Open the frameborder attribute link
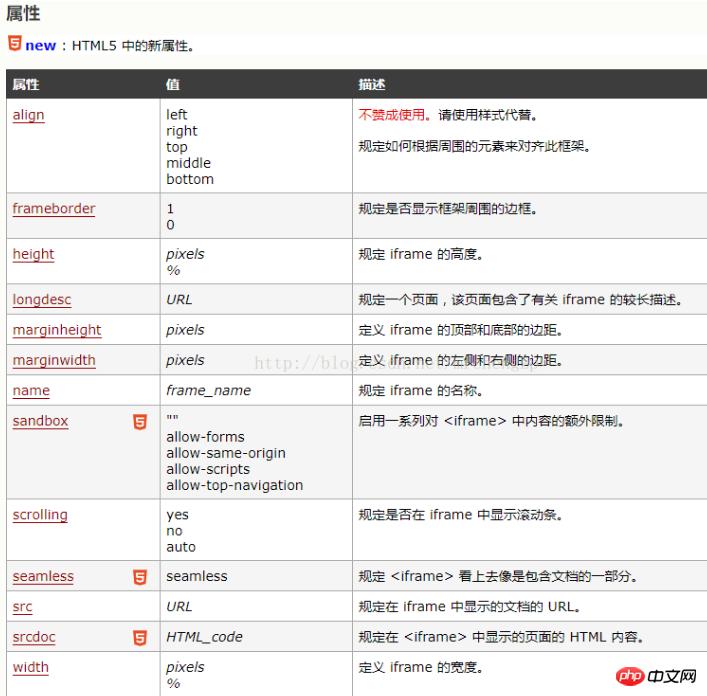 54,209
